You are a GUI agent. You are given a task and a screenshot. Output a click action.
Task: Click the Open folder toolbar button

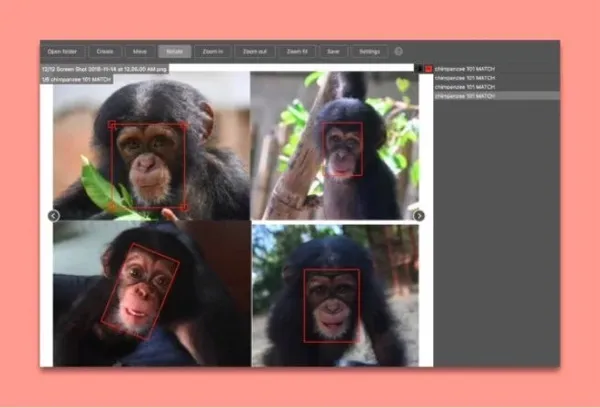62,51
